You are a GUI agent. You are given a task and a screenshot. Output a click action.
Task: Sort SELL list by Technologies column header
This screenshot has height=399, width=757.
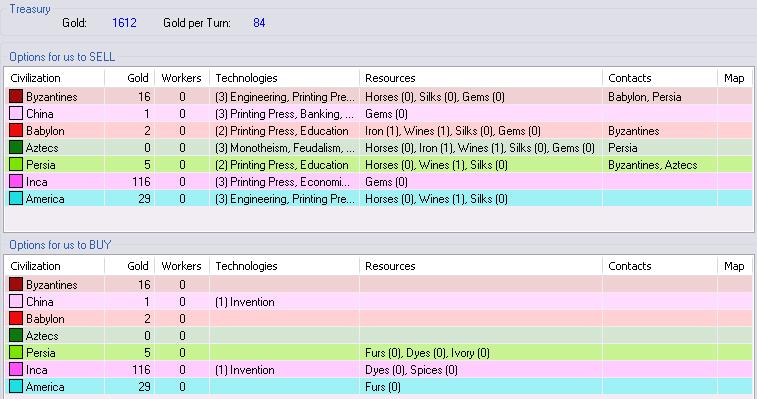[x=284, y=78]
